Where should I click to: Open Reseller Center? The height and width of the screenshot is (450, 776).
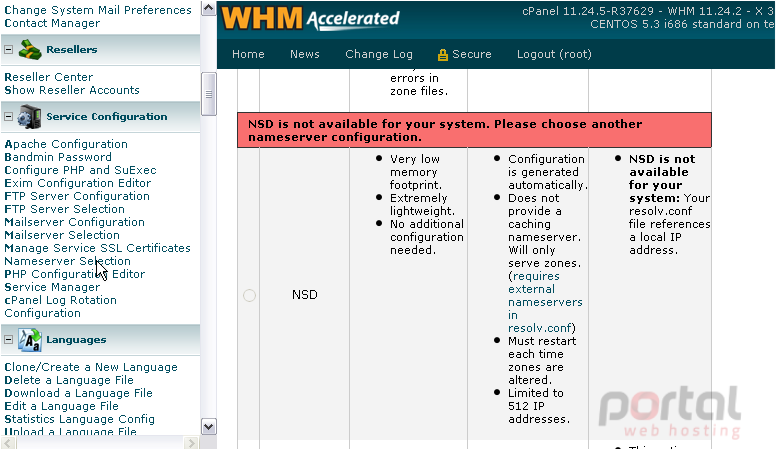[x=48, y=77]
